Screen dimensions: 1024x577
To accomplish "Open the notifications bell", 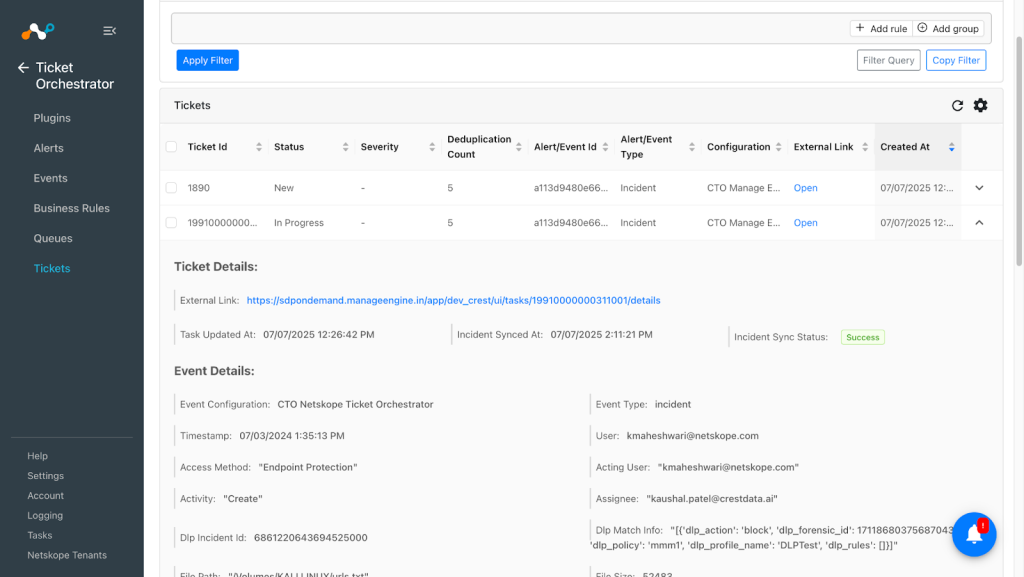I will click(974, 534).
